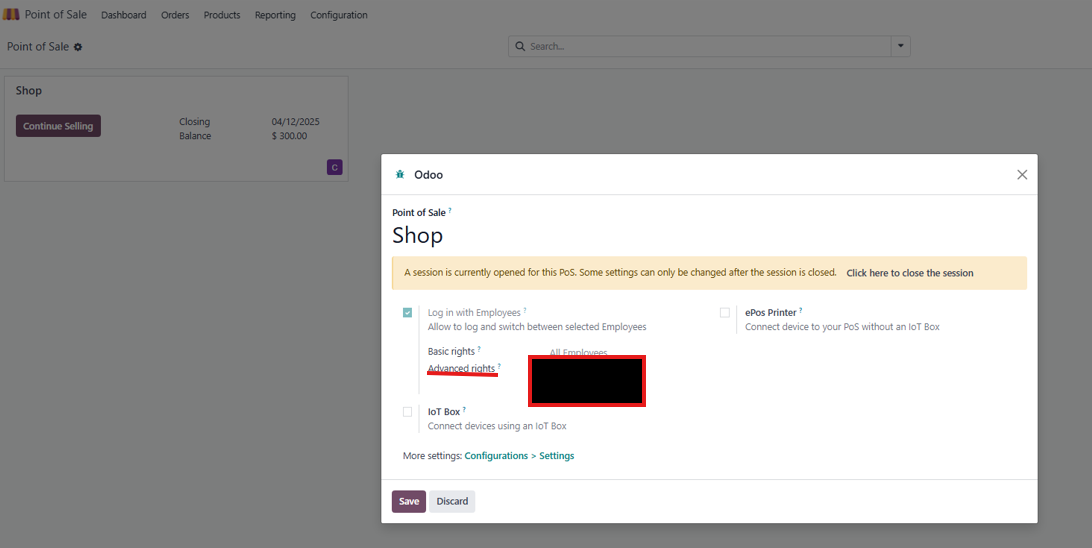This screenshot has height=548, width=1092.
Task: Click the Point of Sale app title
Action: (x=56, y=15)
